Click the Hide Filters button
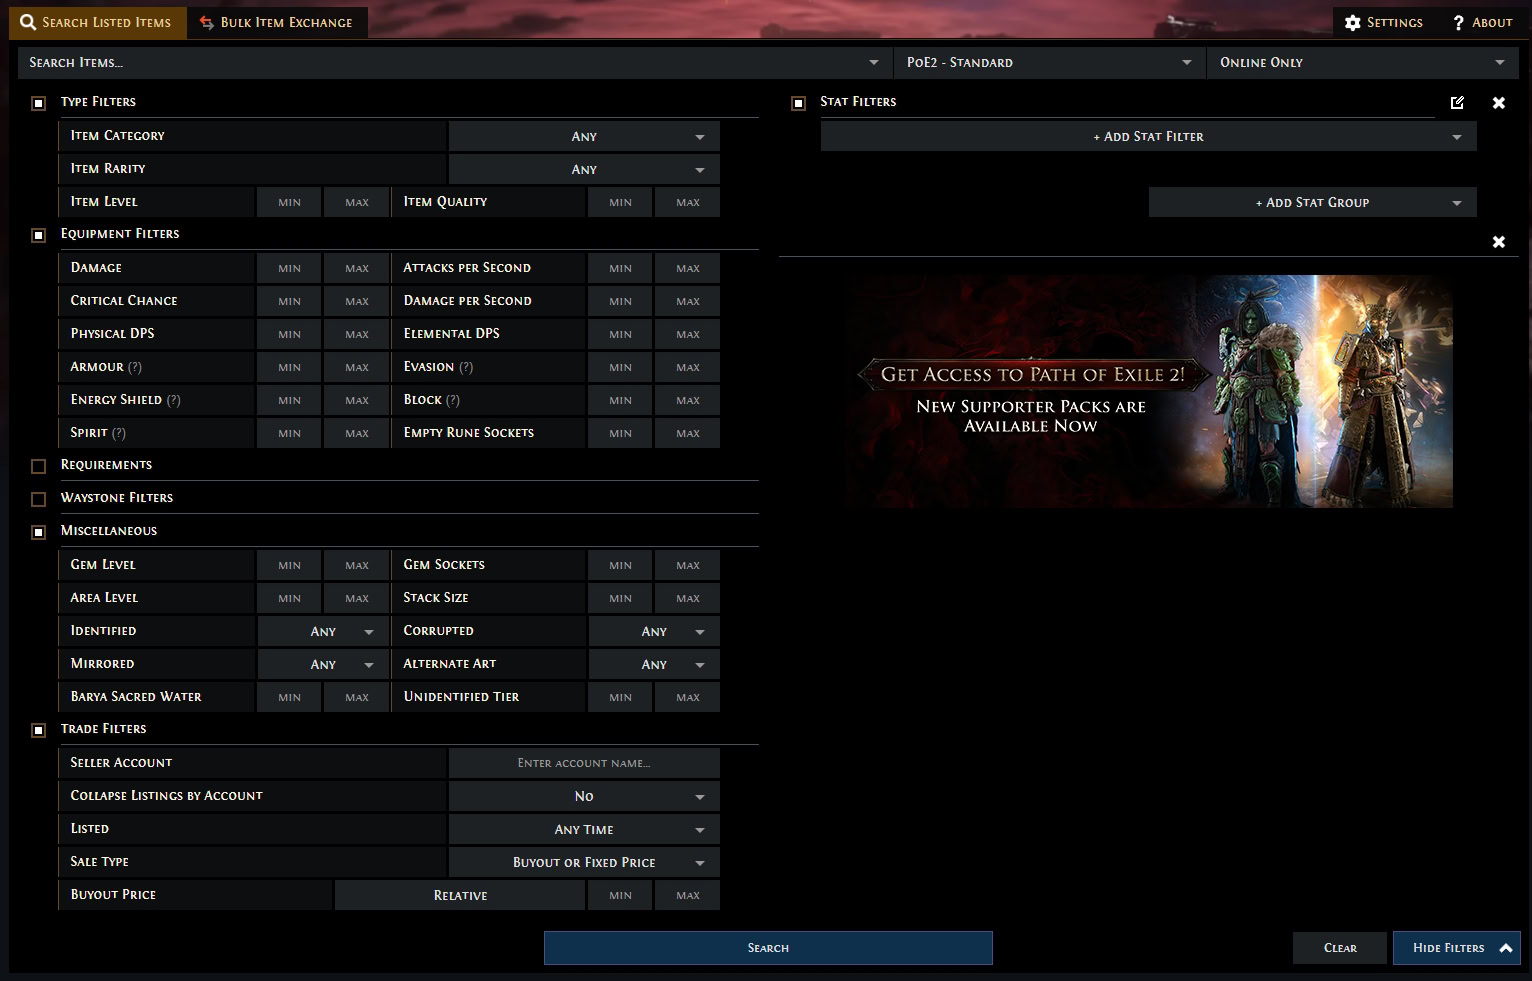 [x=1456, y=948]
